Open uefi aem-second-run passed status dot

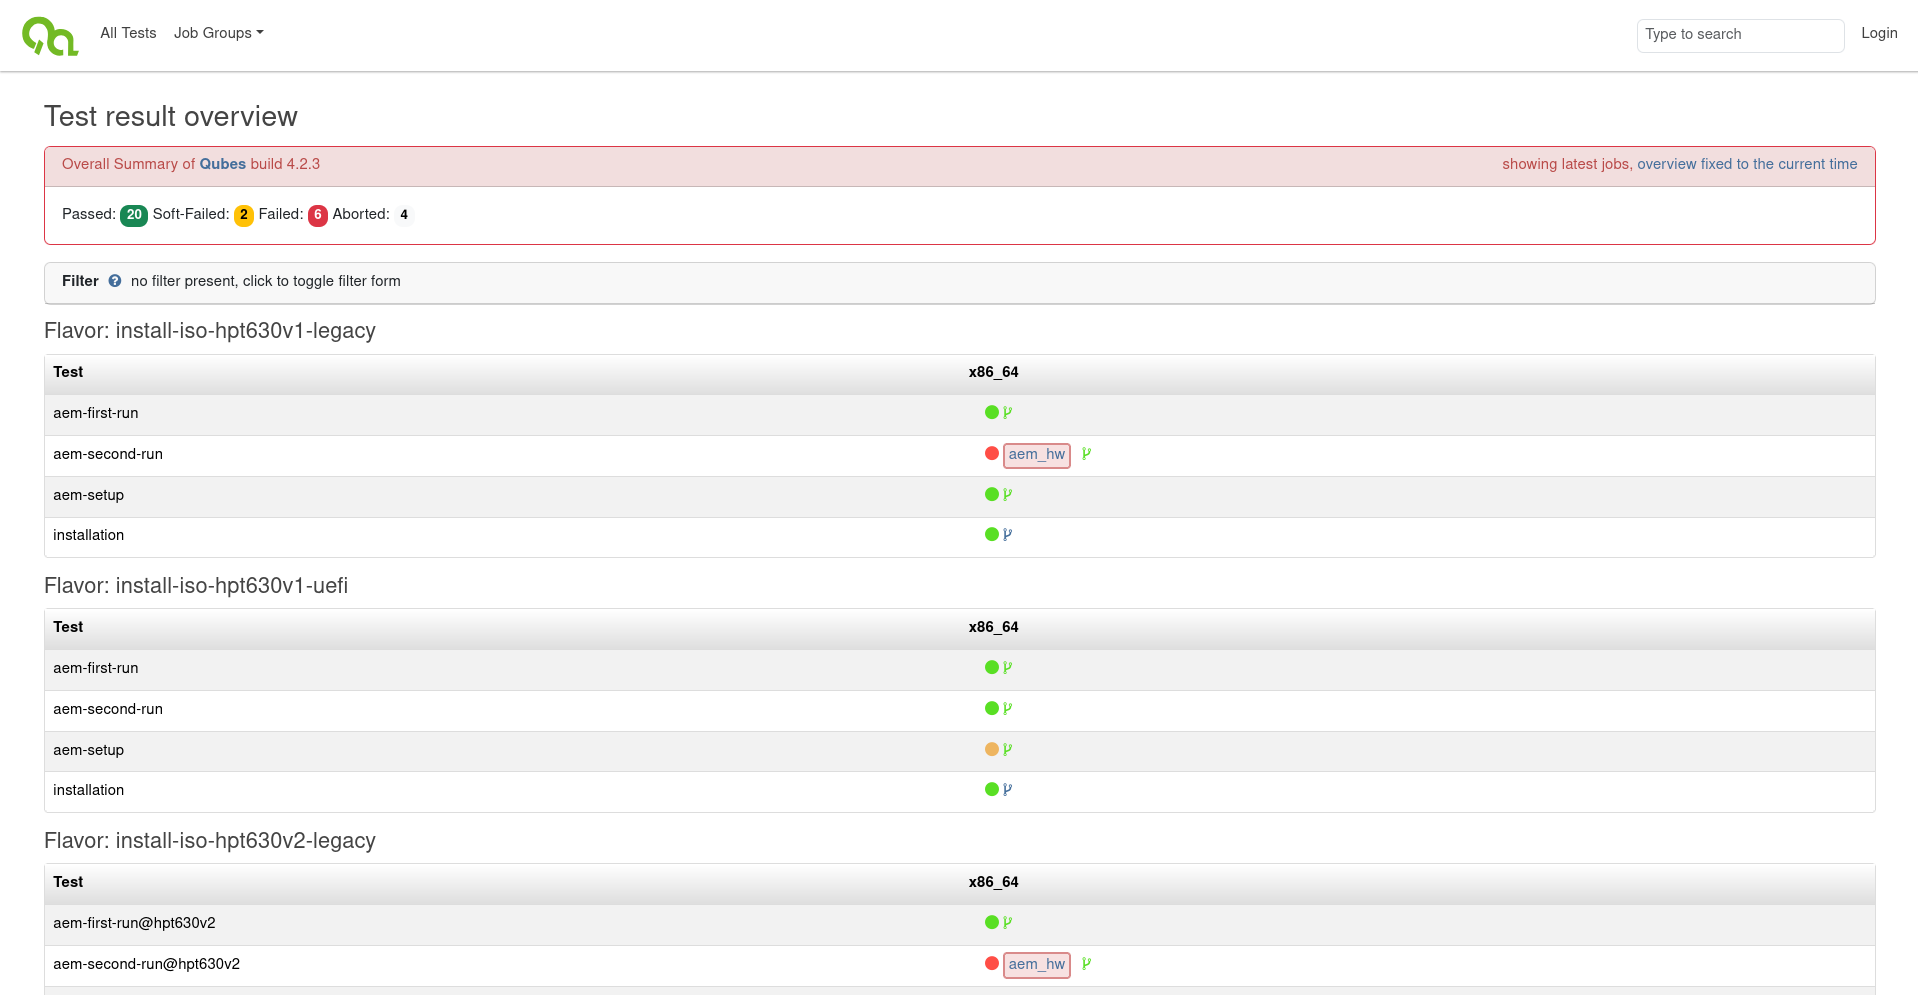[992, 708]
